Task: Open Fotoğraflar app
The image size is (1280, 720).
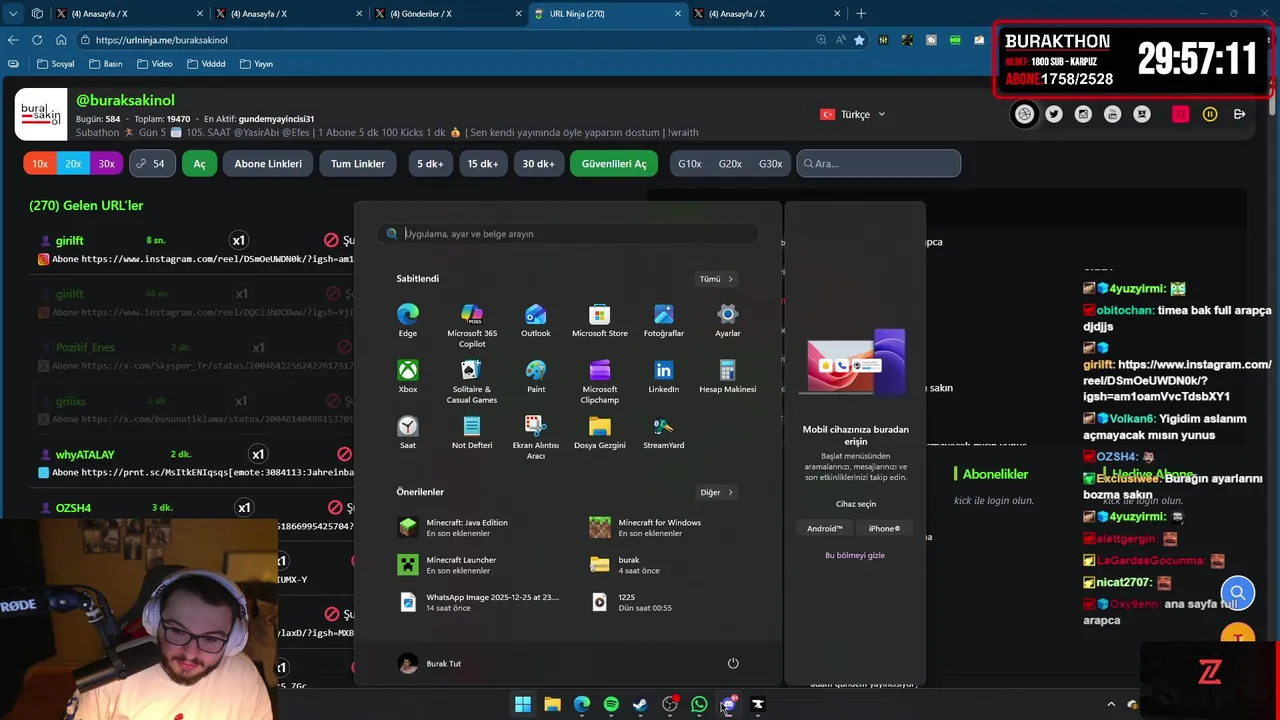Action: (663, 321)
